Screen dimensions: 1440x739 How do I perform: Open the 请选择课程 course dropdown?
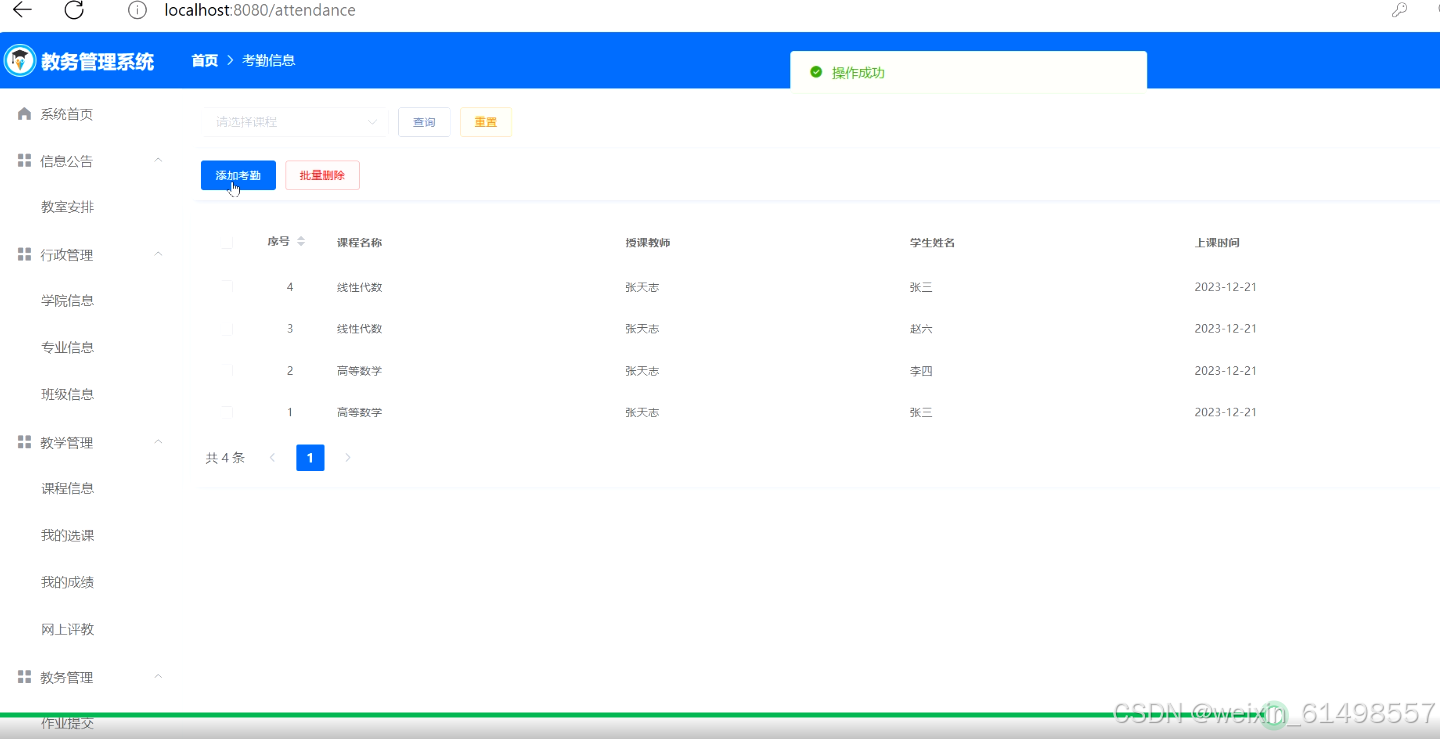click(295, 121)
